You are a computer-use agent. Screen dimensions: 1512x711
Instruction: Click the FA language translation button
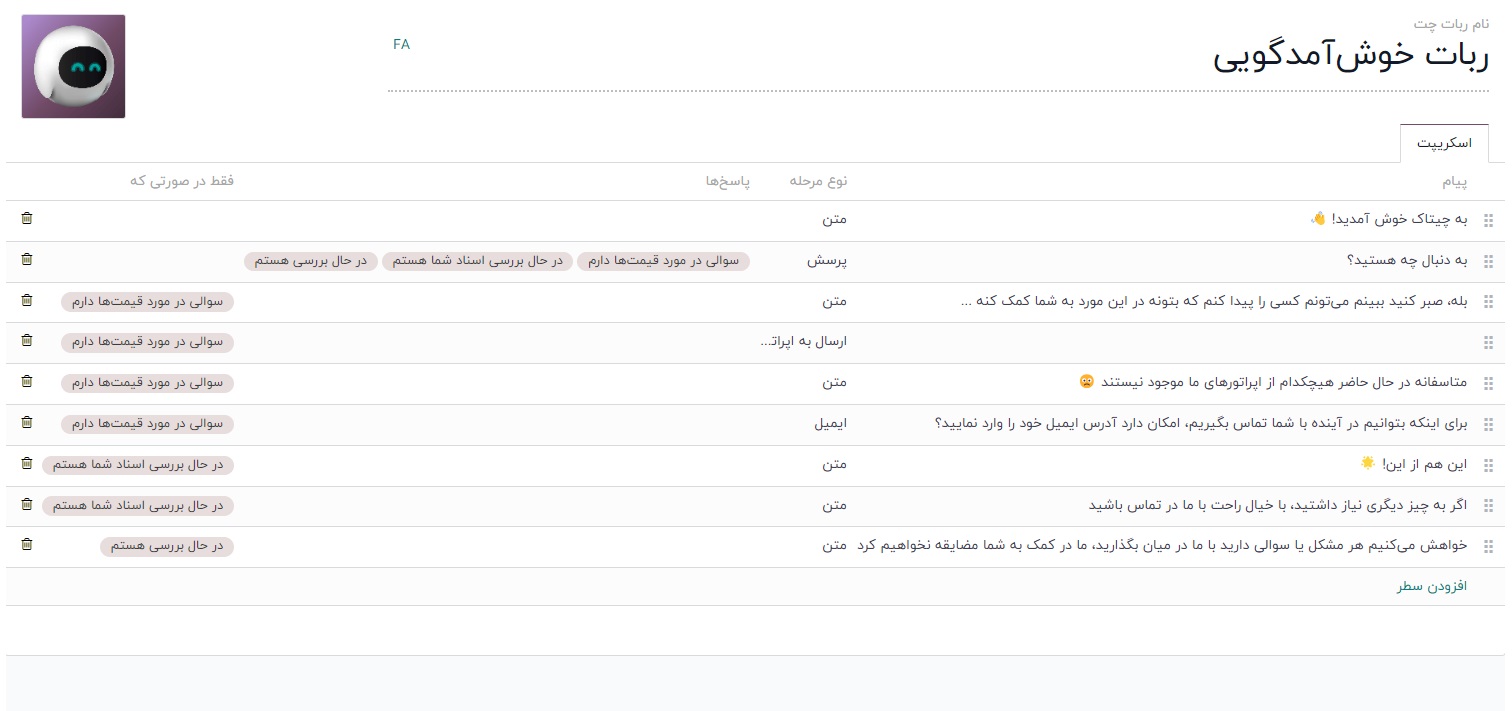coord(401,44)
